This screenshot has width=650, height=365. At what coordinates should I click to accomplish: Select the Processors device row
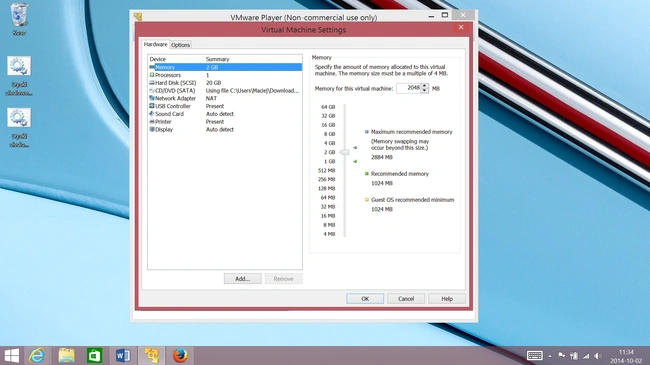tap(225, 75)
